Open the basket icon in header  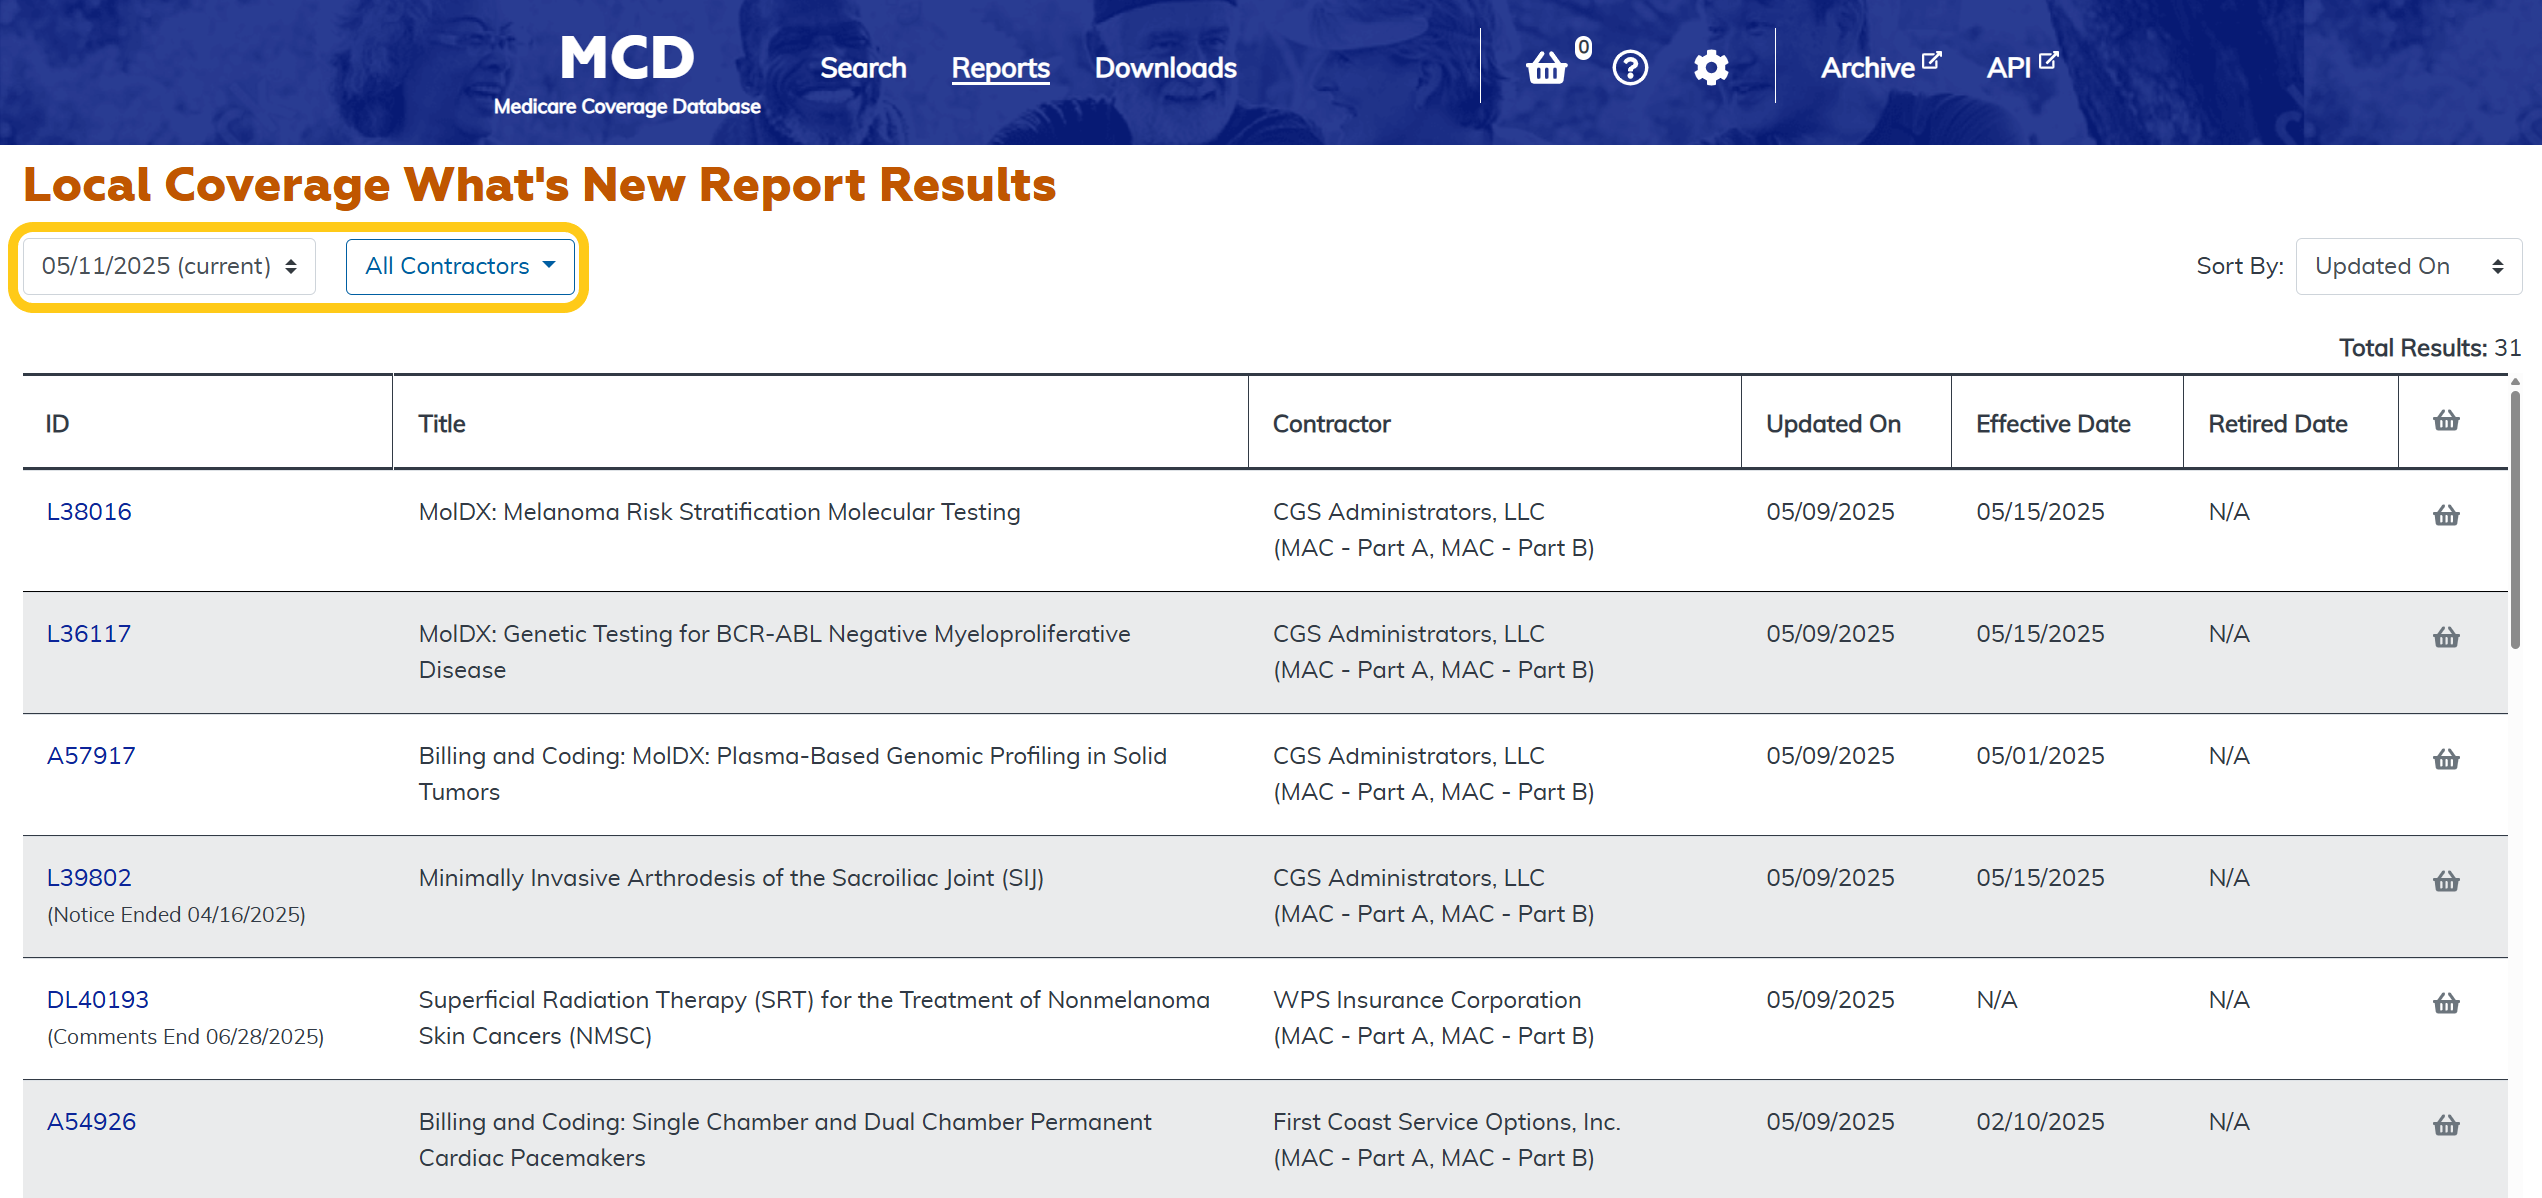(1546, 68)
